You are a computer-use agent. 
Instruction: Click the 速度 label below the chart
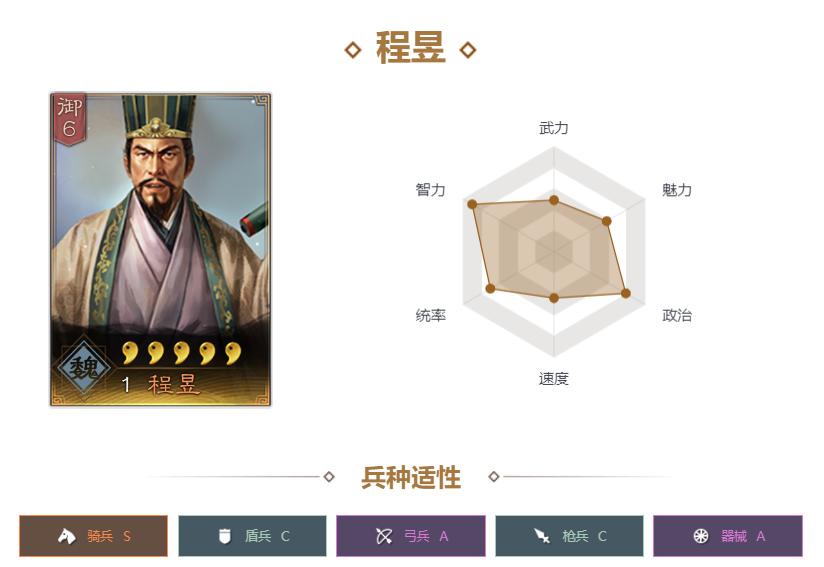(554, 378)
